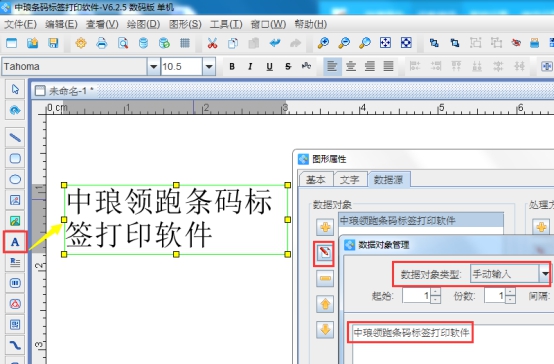The height and width of the screenshot is (364, 554).
Task: Edit data object with pencil icon
Action: click(x=325, y=253)
